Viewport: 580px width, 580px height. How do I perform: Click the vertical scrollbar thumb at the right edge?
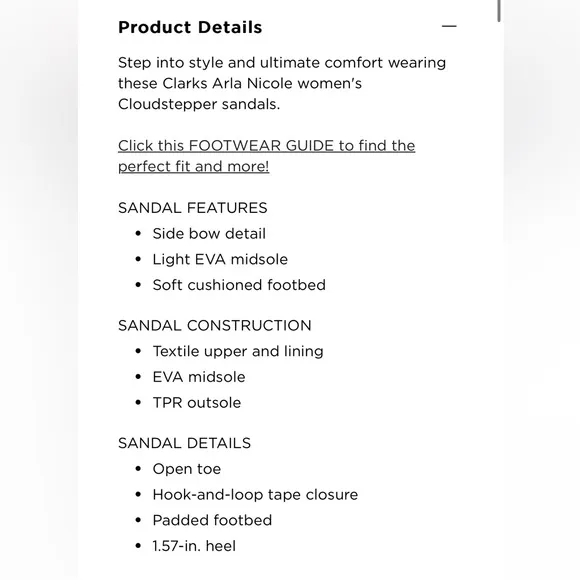(499, 10)
